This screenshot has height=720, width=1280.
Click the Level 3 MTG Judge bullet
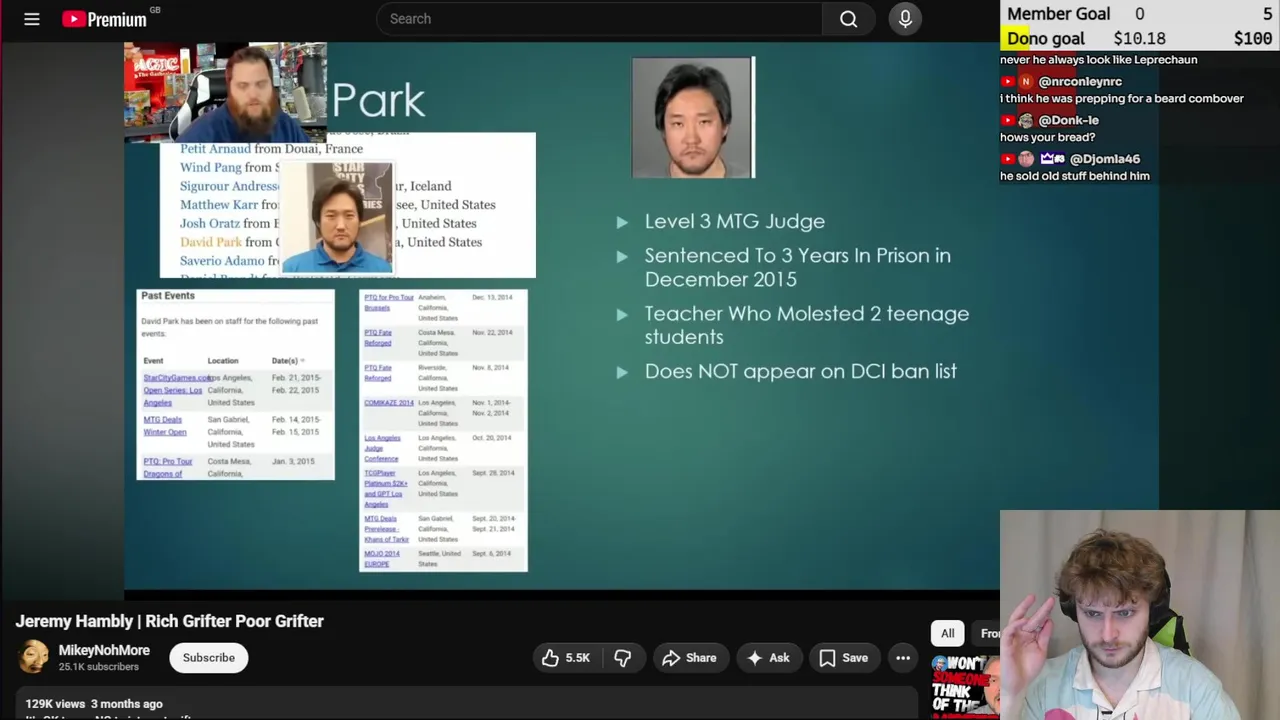[734, 221]
